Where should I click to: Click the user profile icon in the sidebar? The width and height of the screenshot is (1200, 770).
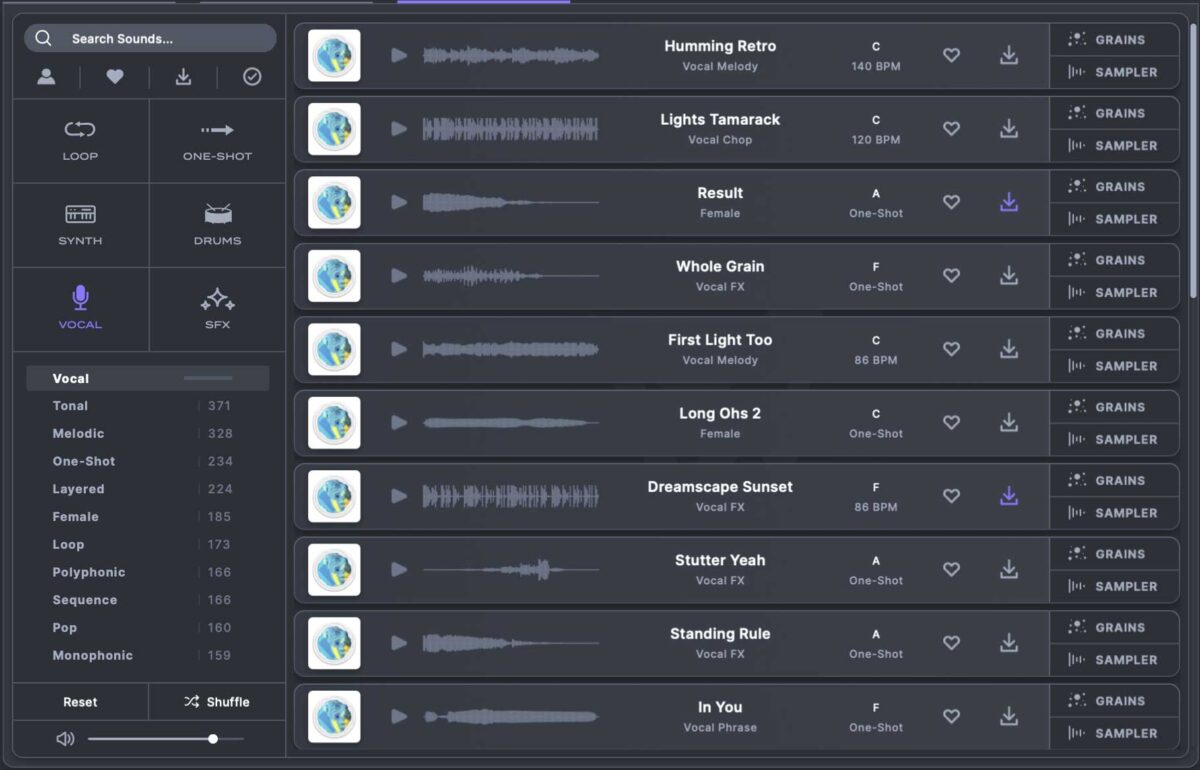pyautogui.click(x=47, y=76)
